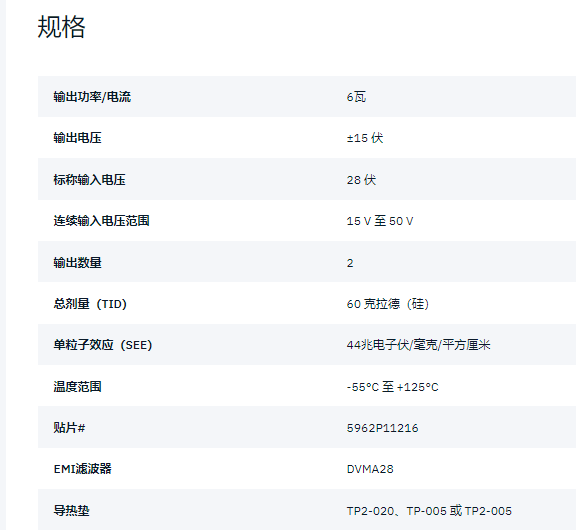
Task: Click the 单粒子效应 (SEE) label
Action: click(103, 345)
